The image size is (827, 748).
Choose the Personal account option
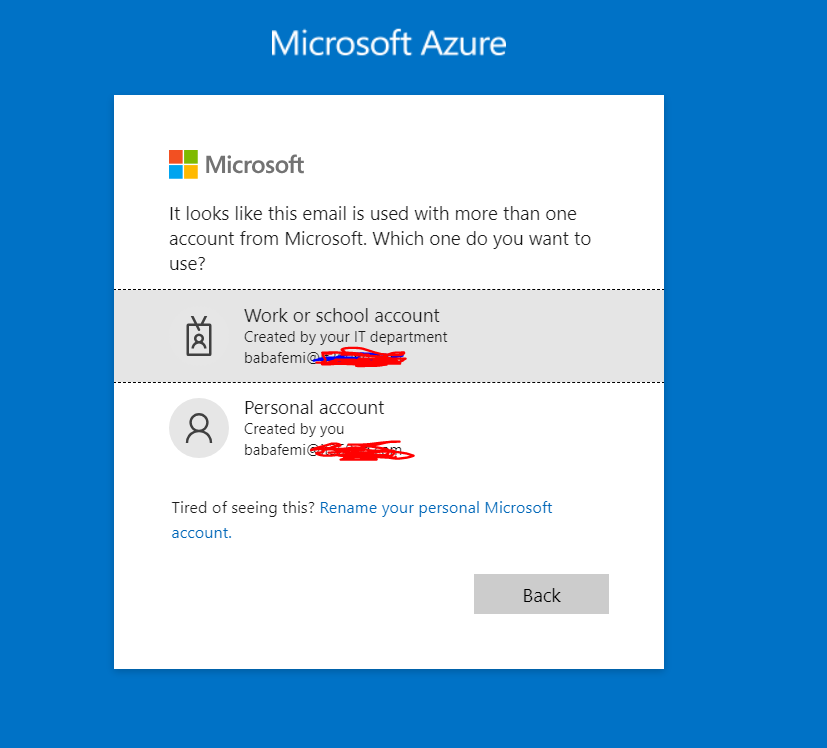tap(389, 428)
